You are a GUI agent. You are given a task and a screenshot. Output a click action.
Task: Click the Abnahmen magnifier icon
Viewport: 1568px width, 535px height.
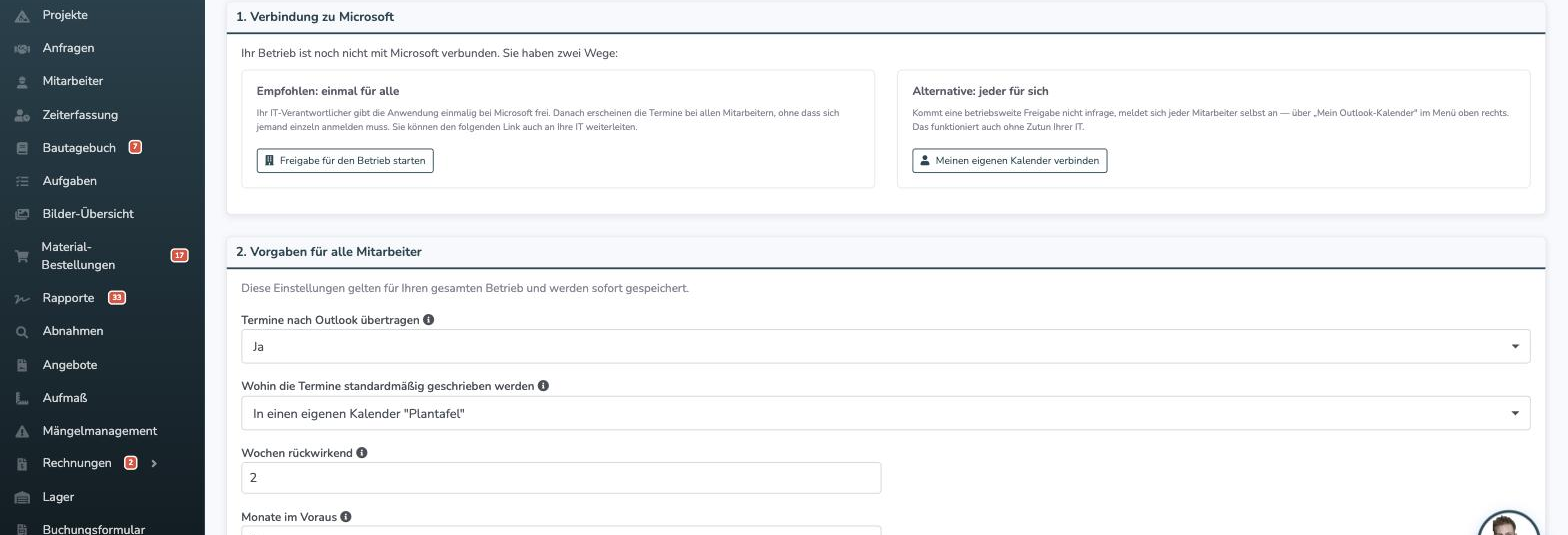coord(22,332)
